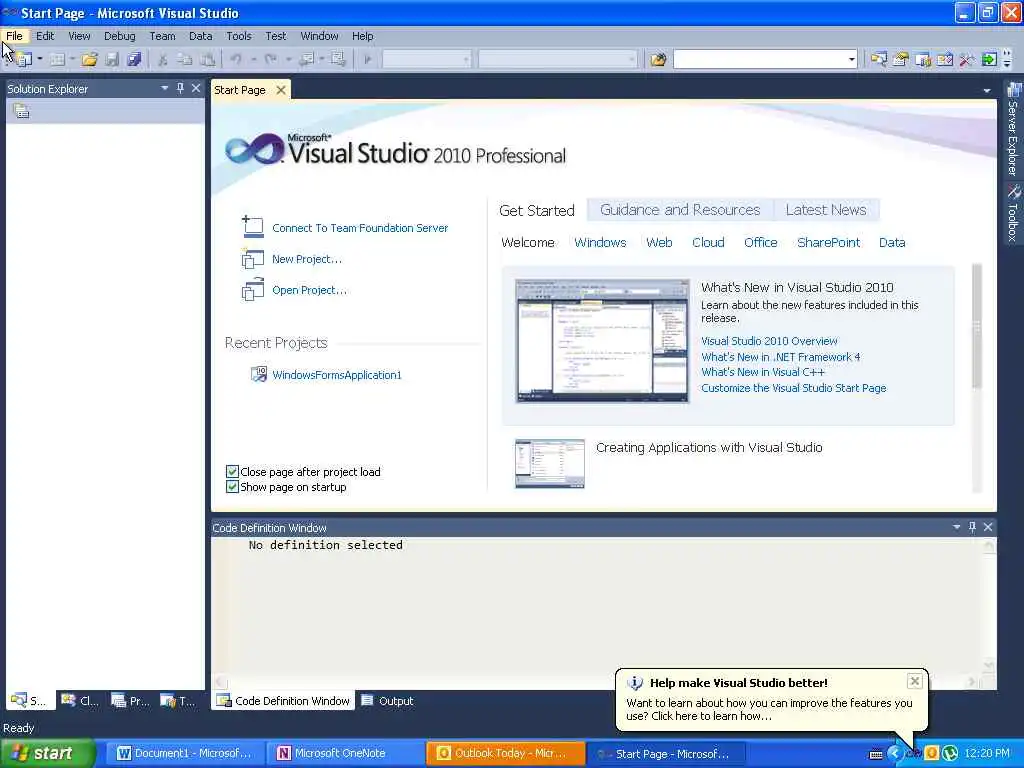Select the Output tab at the bottom
Screen dimensions: 1024x768
[x=389, y=701]
